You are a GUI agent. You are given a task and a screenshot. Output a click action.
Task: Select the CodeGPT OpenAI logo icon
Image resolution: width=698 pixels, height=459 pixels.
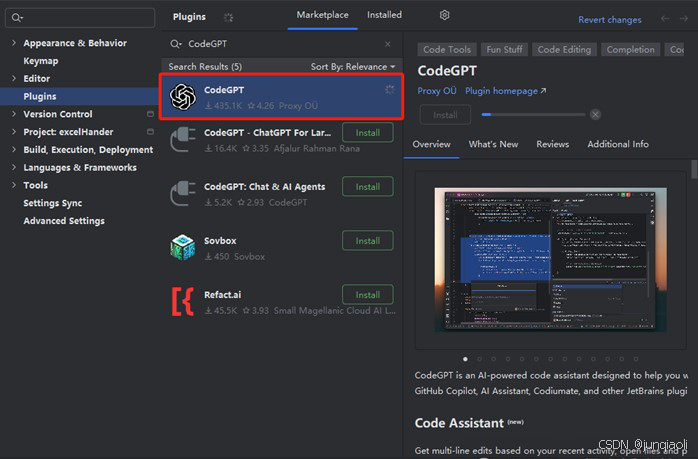[183, 97]
